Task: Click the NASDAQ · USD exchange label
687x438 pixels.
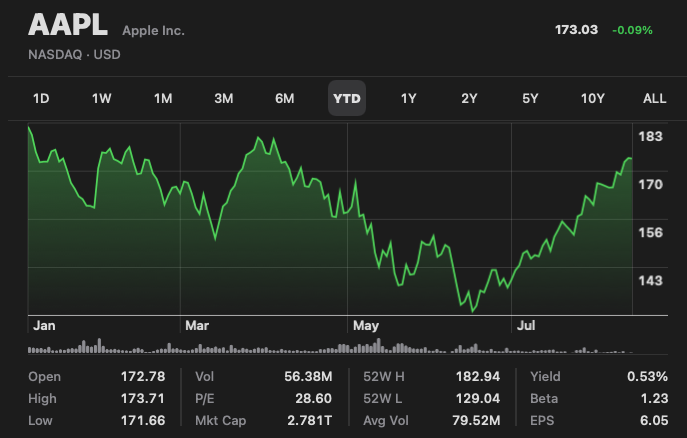Action: coord(74,55)
